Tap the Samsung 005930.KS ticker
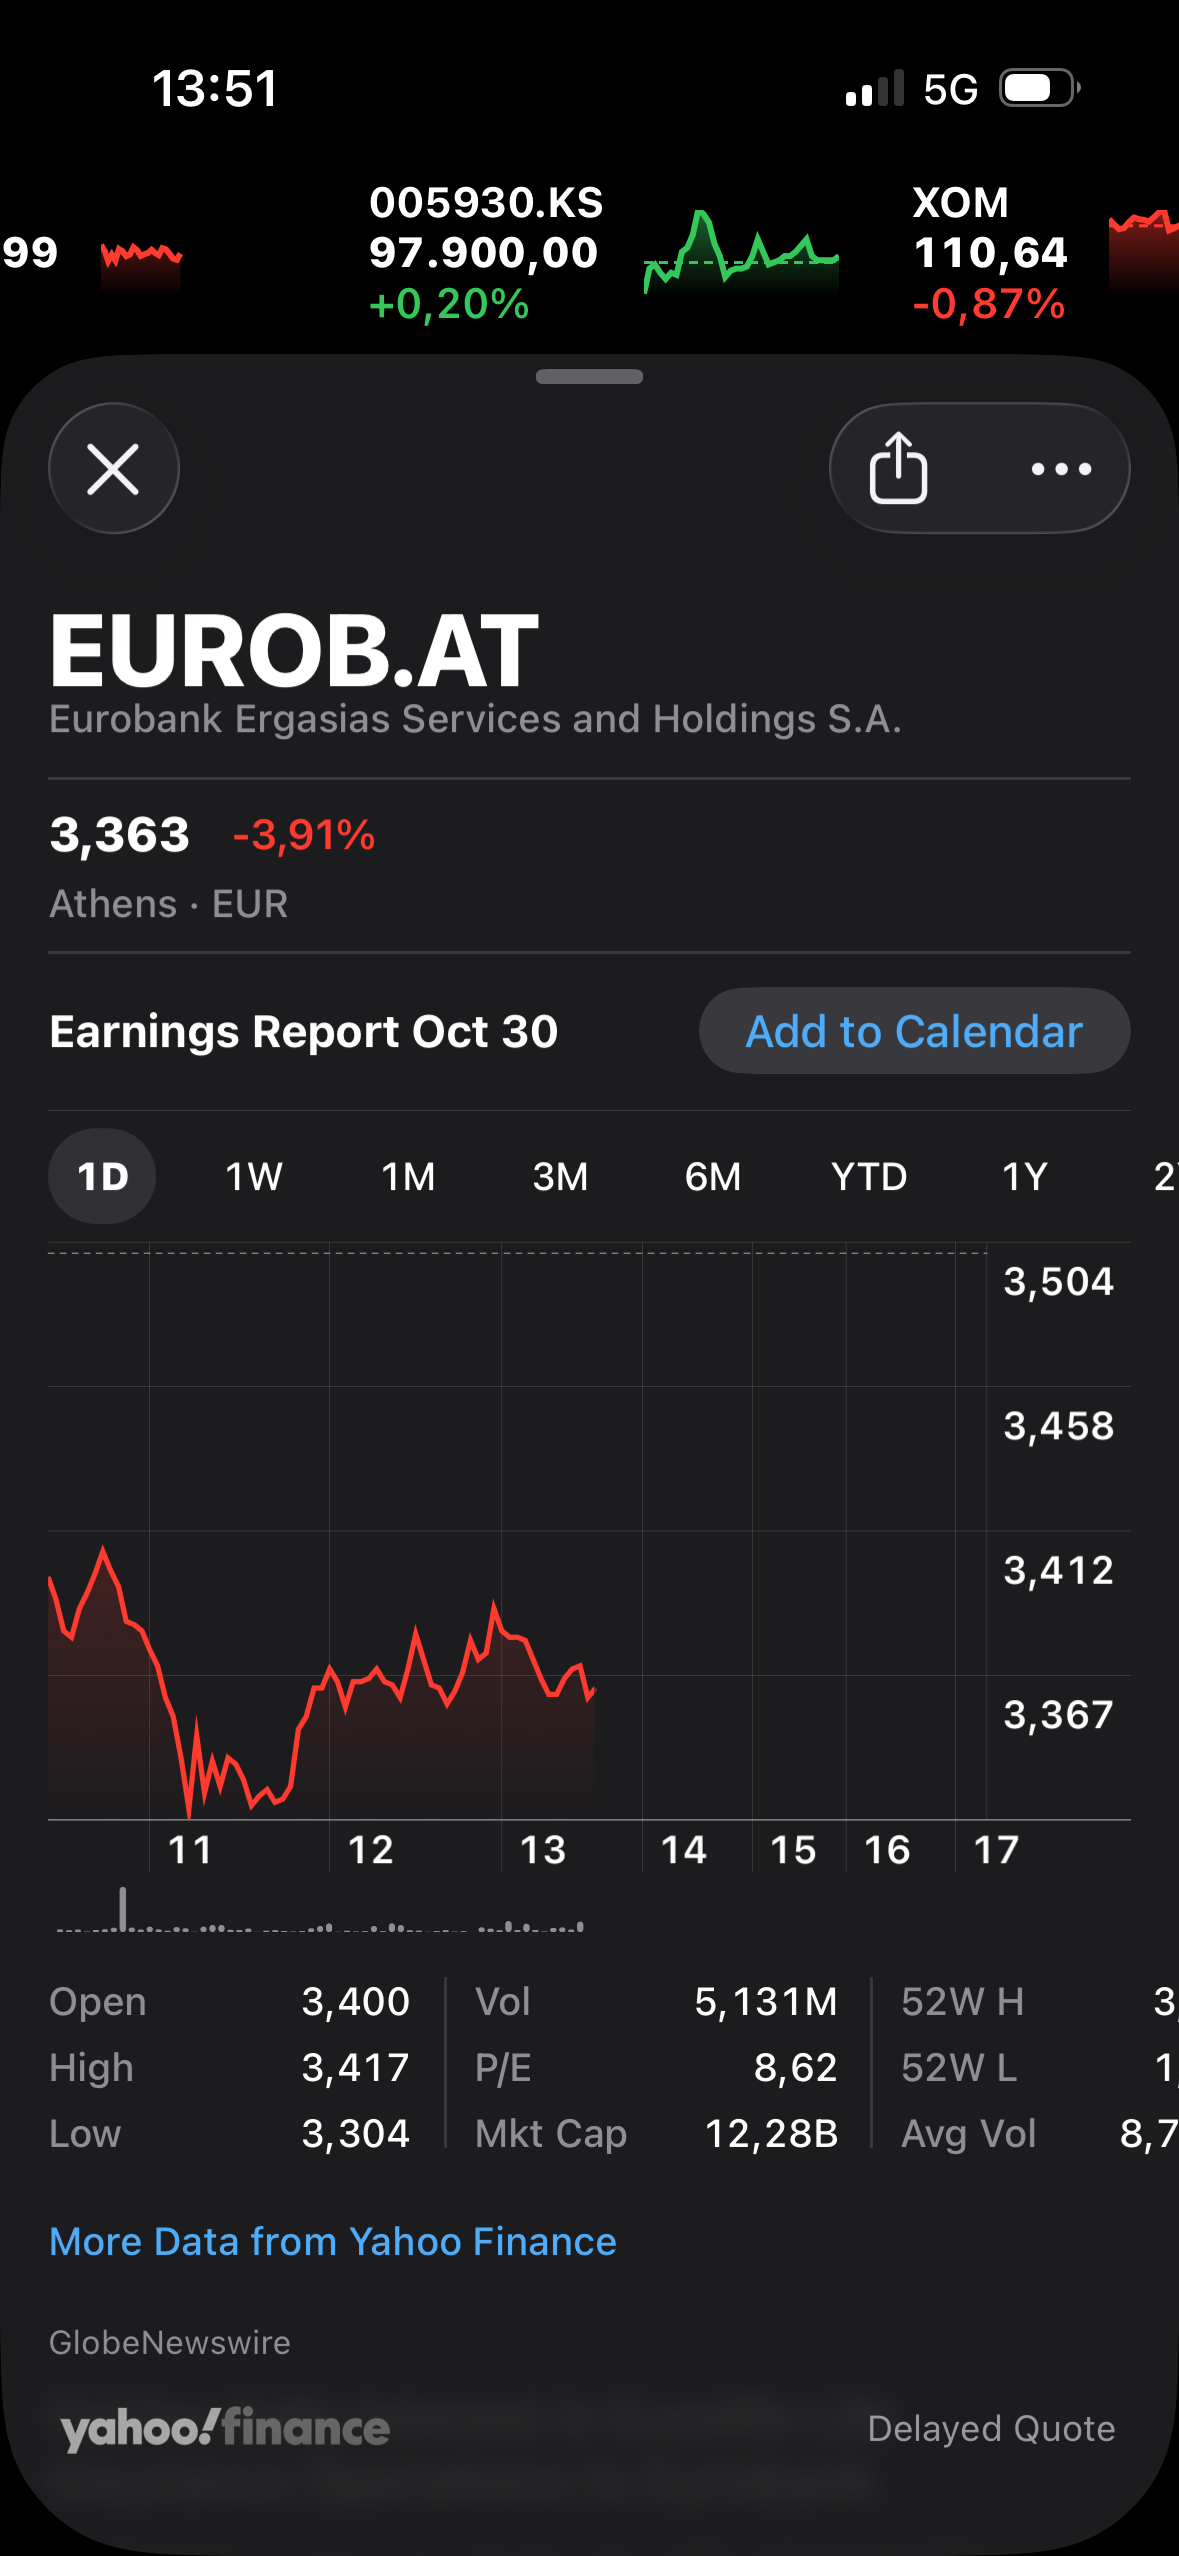Viewport: 1179px width, 2556px height. (x=485, y=252)
